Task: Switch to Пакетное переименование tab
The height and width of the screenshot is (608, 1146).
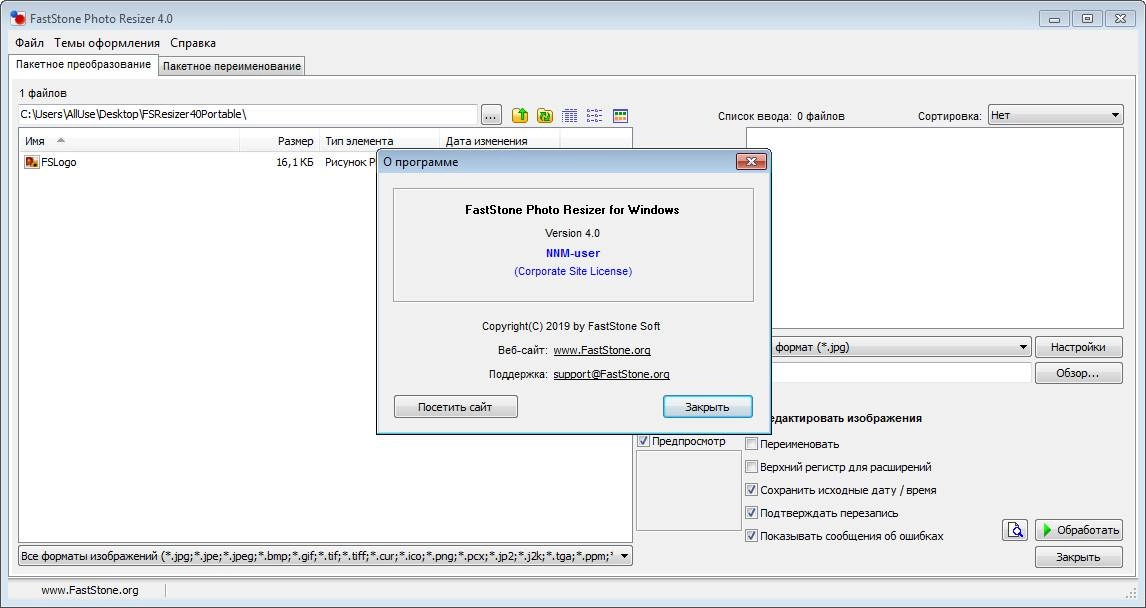Action: tap(232, 66)
